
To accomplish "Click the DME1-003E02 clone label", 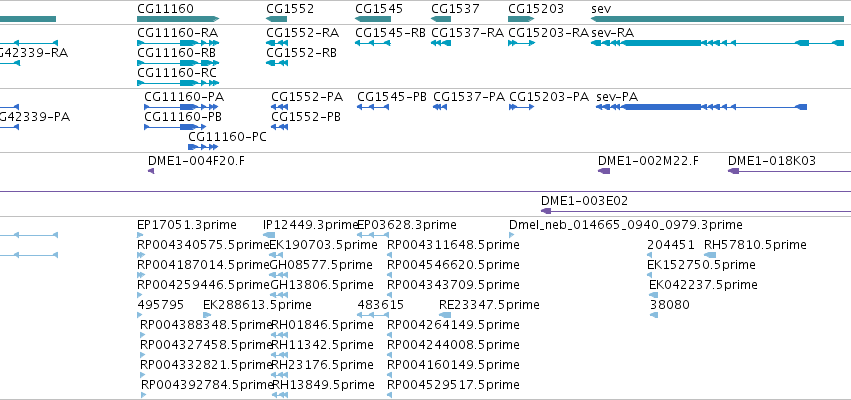I will 585,201.
